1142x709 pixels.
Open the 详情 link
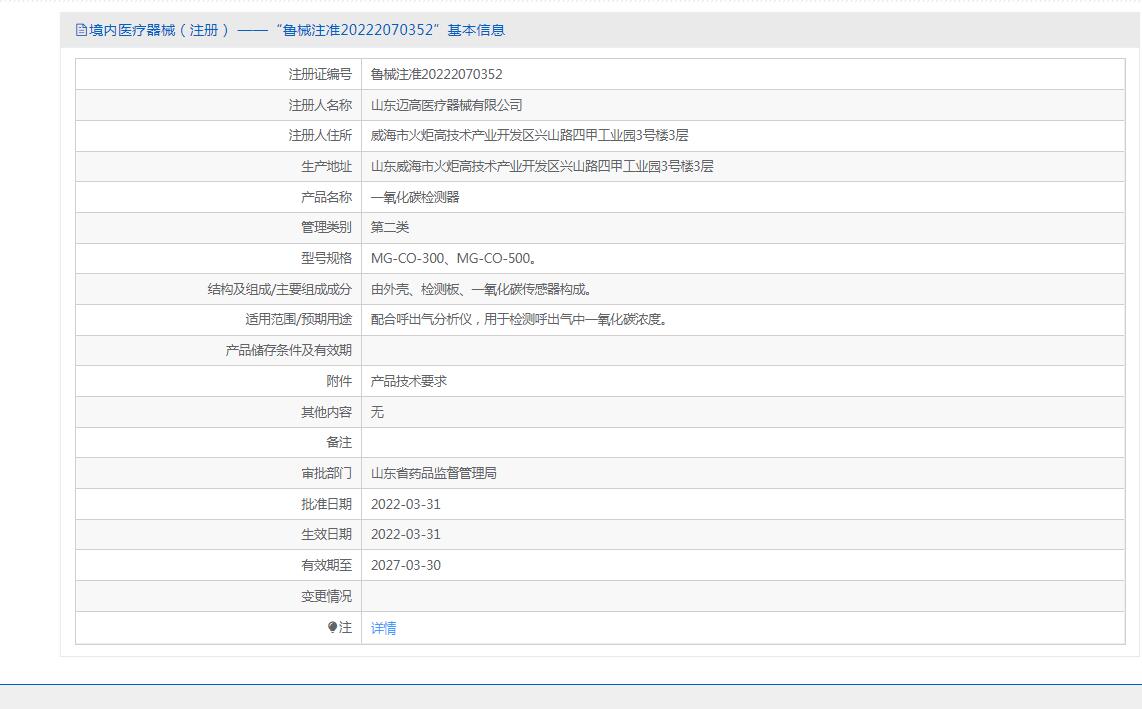[x=383, y=628]
